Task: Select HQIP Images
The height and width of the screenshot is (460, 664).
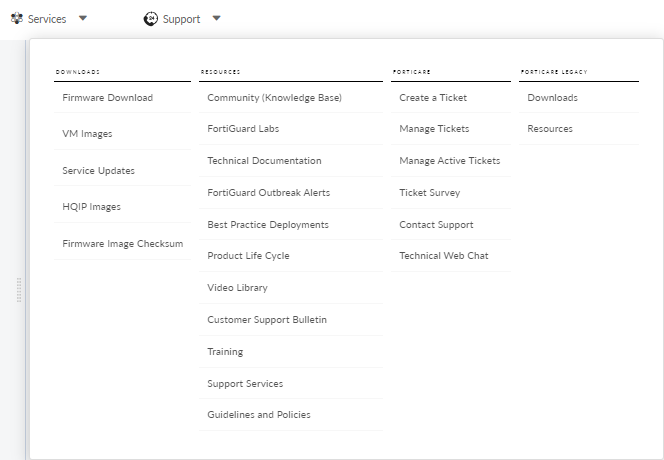Action: pyautogui.click(x=91, y=207)
